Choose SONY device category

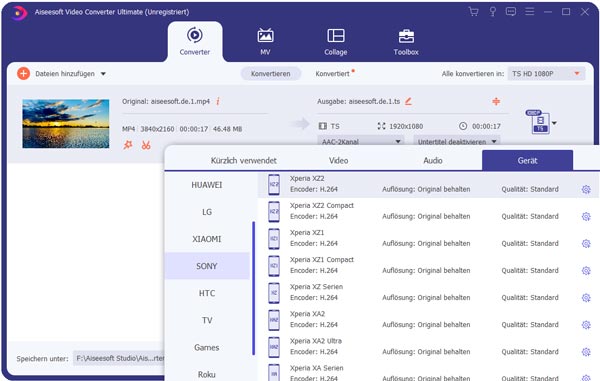[x=207, y=266]
